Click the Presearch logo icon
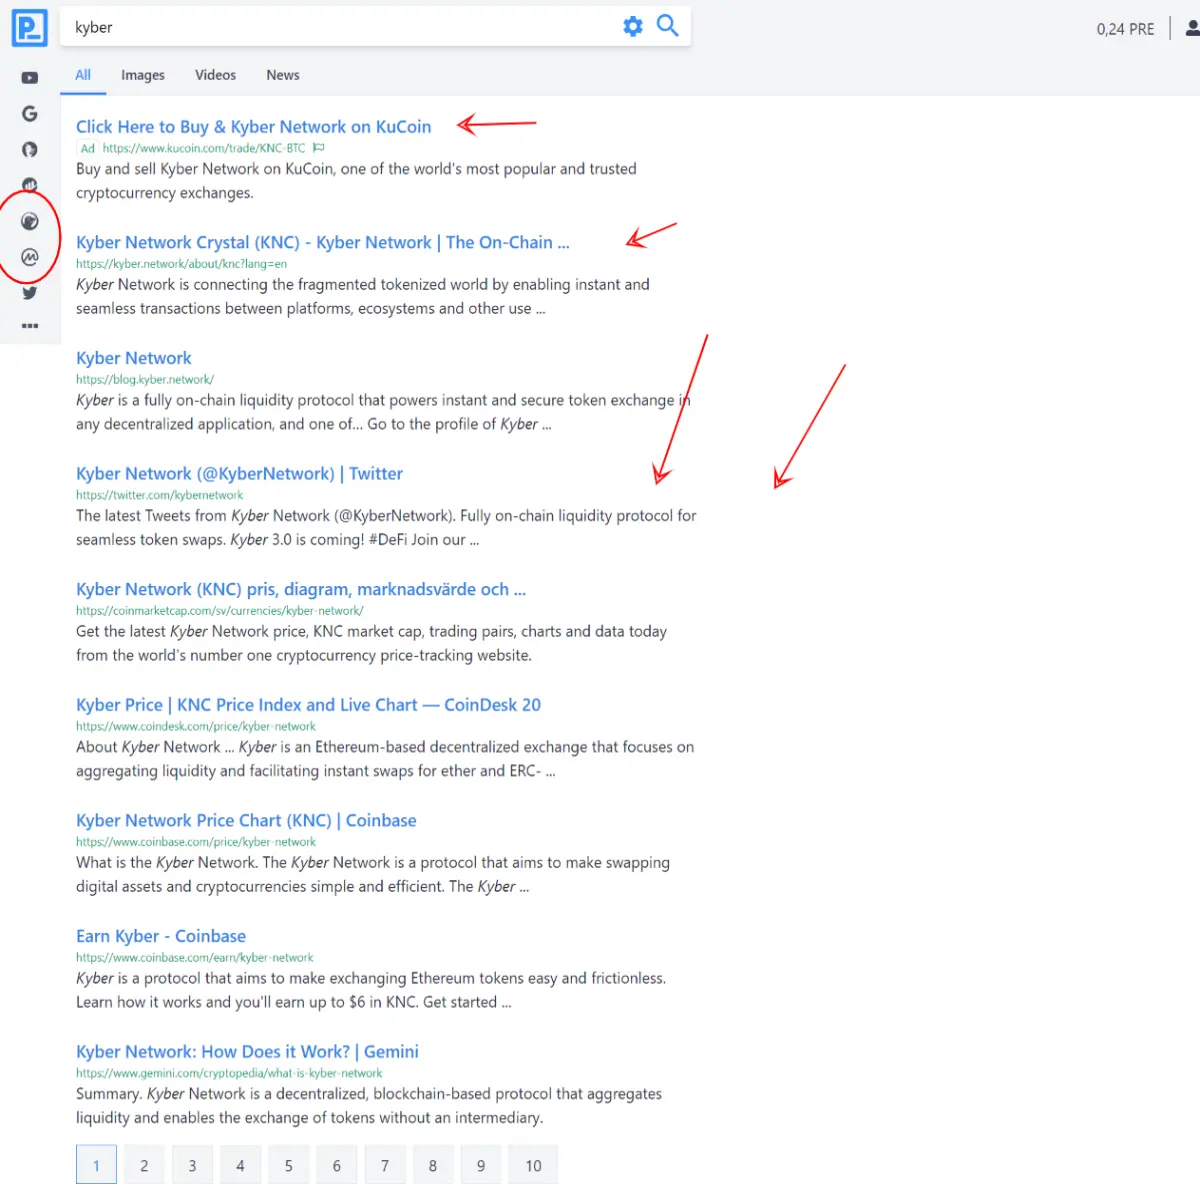1200x1200 pixels. [30, 28]
